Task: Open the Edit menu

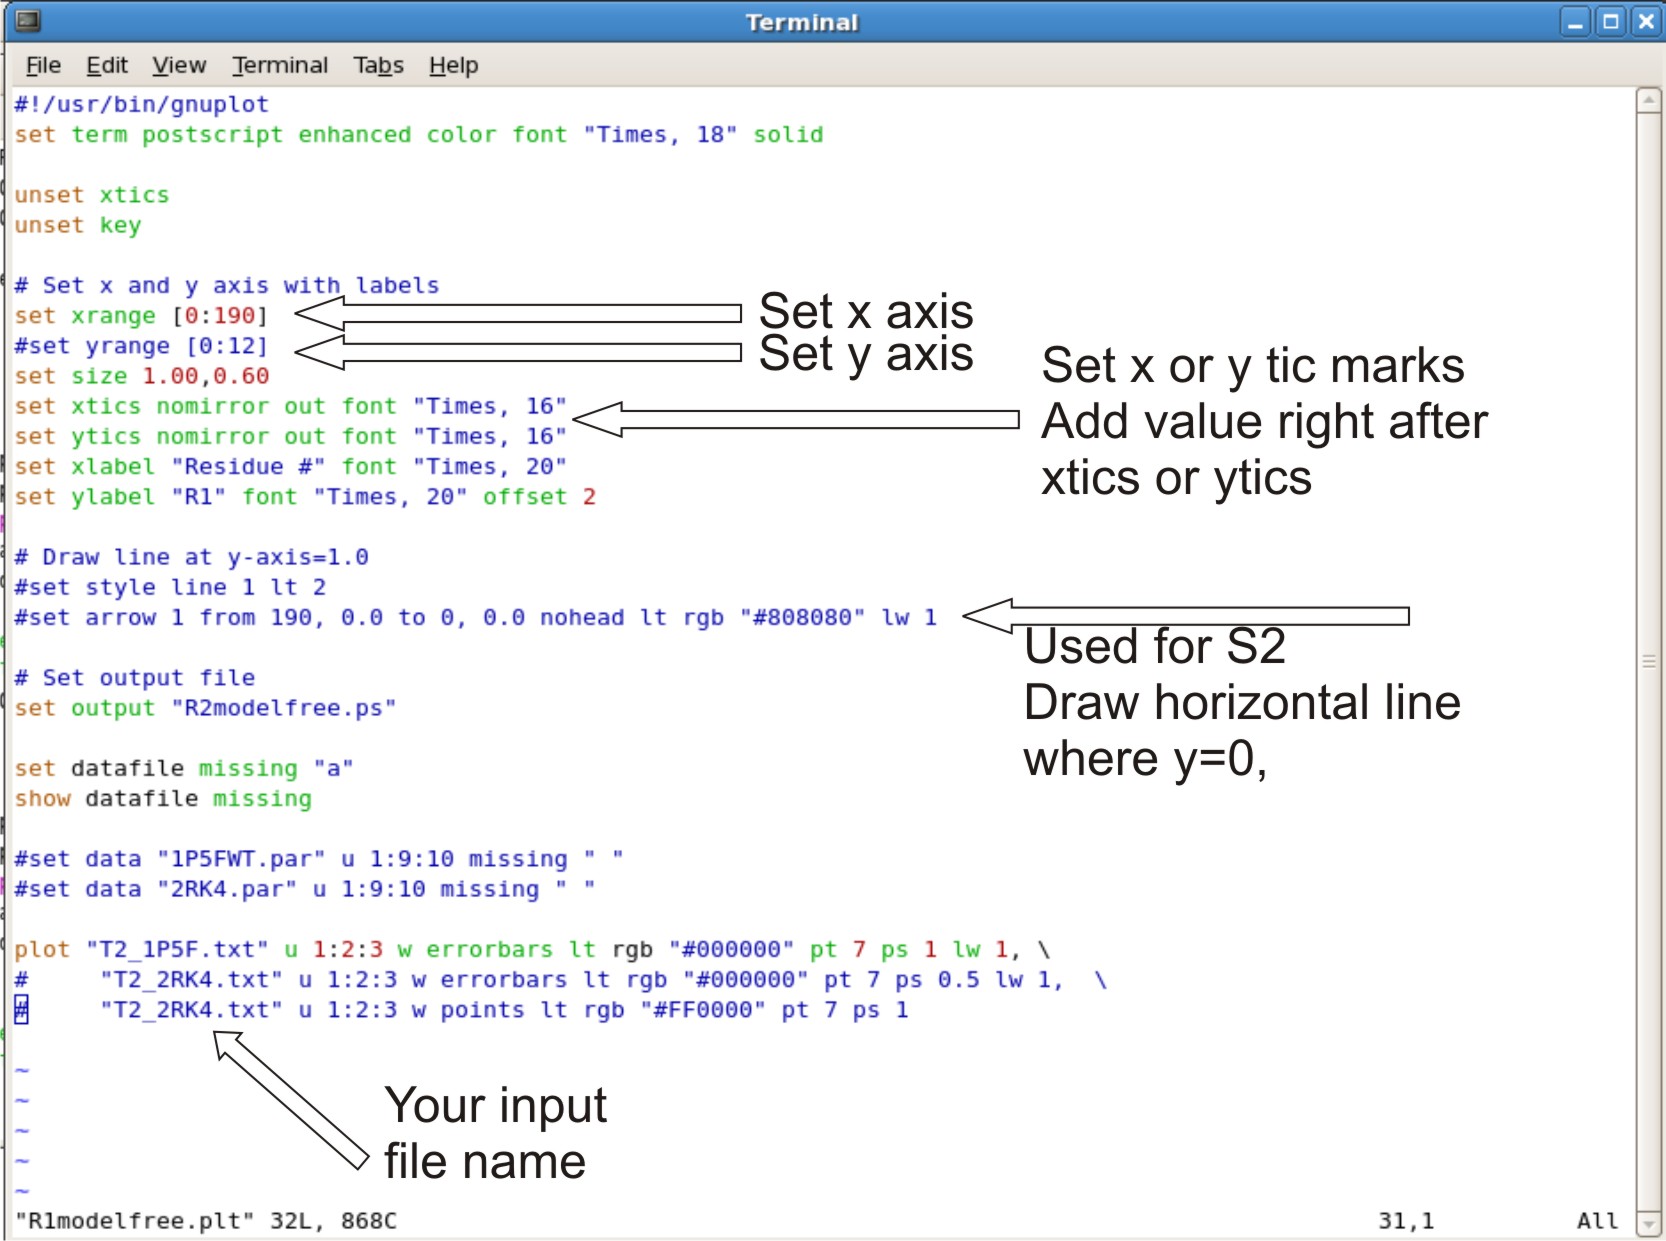Action: pyautogui.click(x=106, y=66)
